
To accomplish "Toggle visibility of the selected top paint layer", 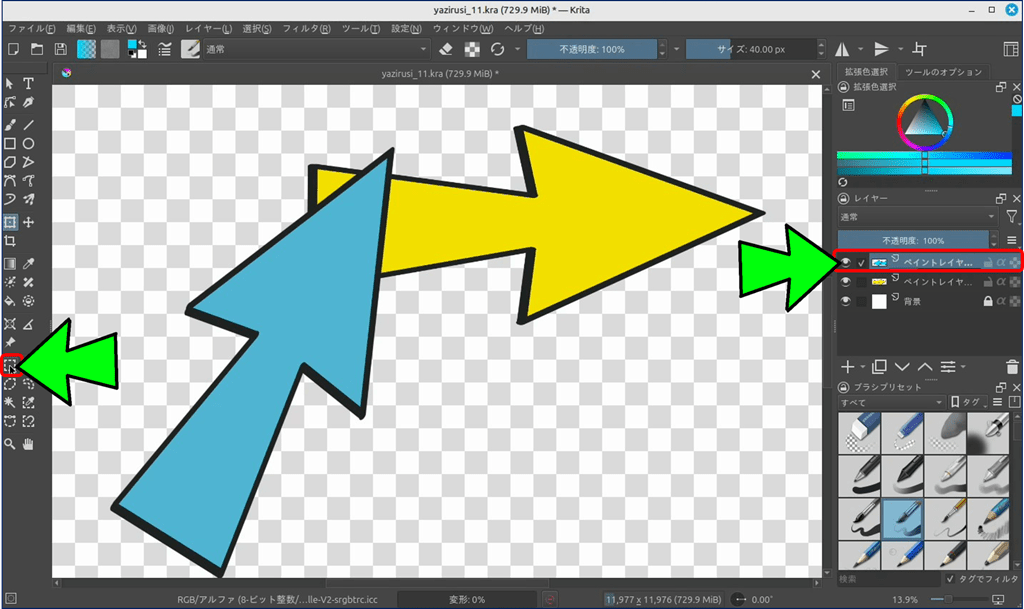I will click(846, 262).
